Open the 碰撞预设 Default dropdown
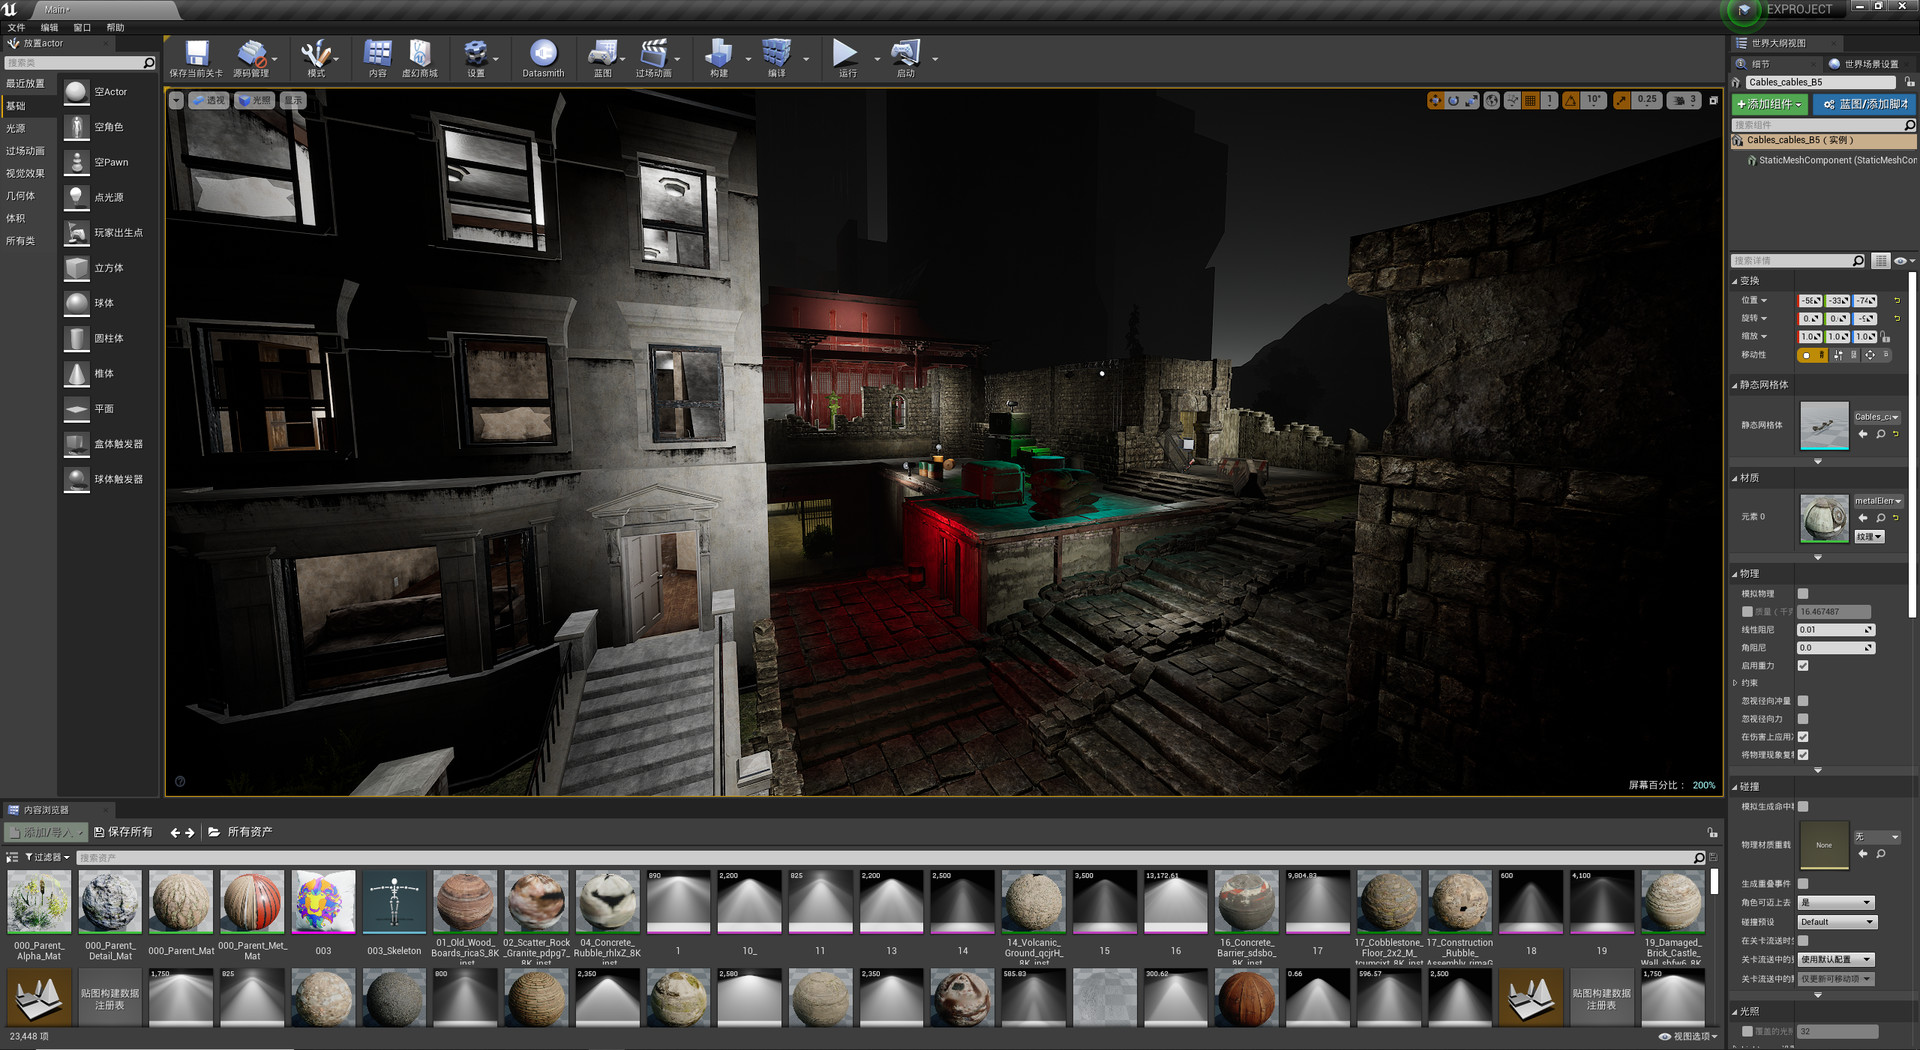Image resolution: width=1920 pixels, height=1050 pixels. tap(1836, 921)
